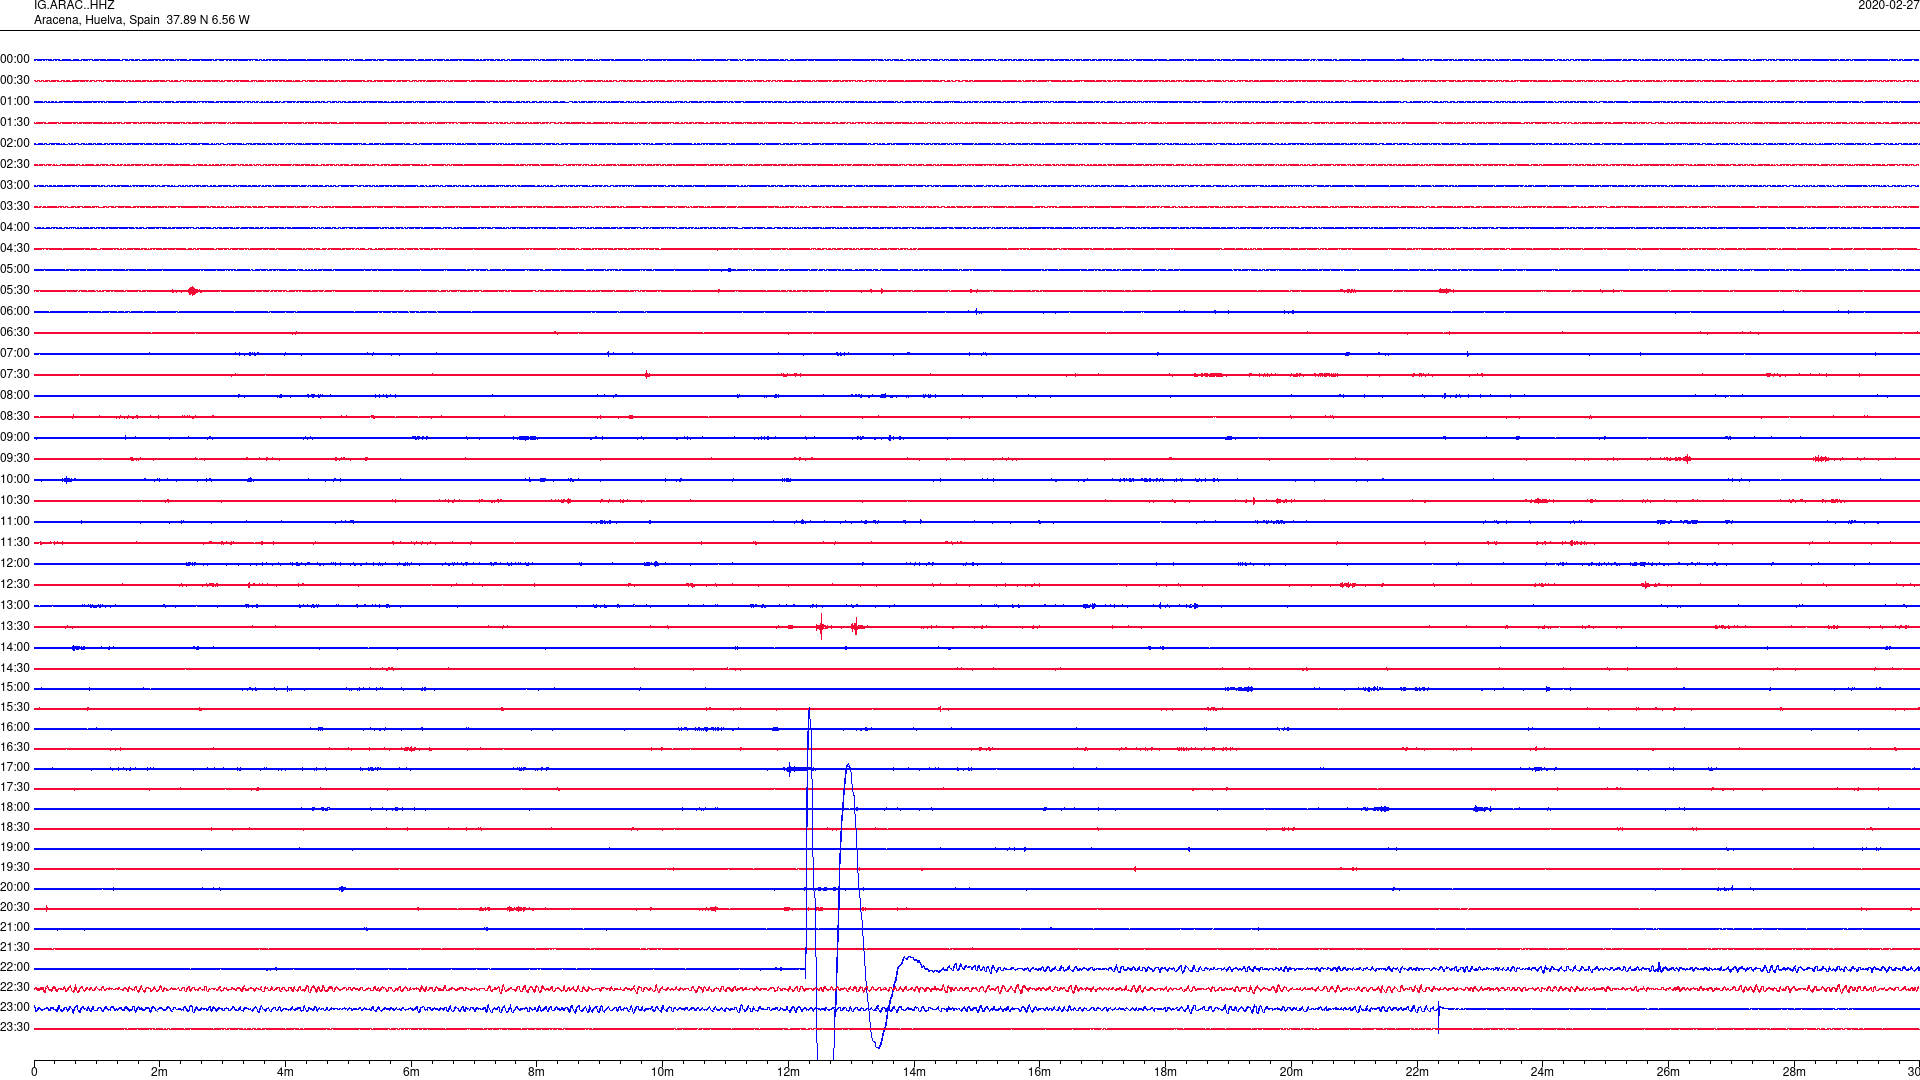
Task: Select the 03:00 time row label
Action: click(15, 185)
